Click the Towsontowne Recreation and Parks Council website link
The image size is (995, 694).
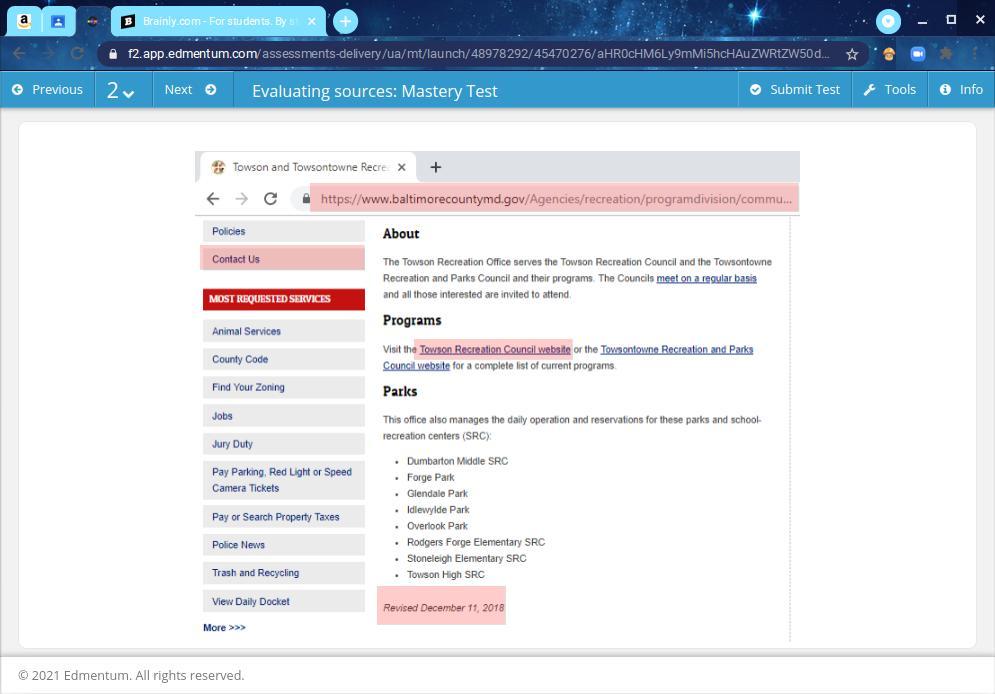pyautogui.click(x=676, y=350)
